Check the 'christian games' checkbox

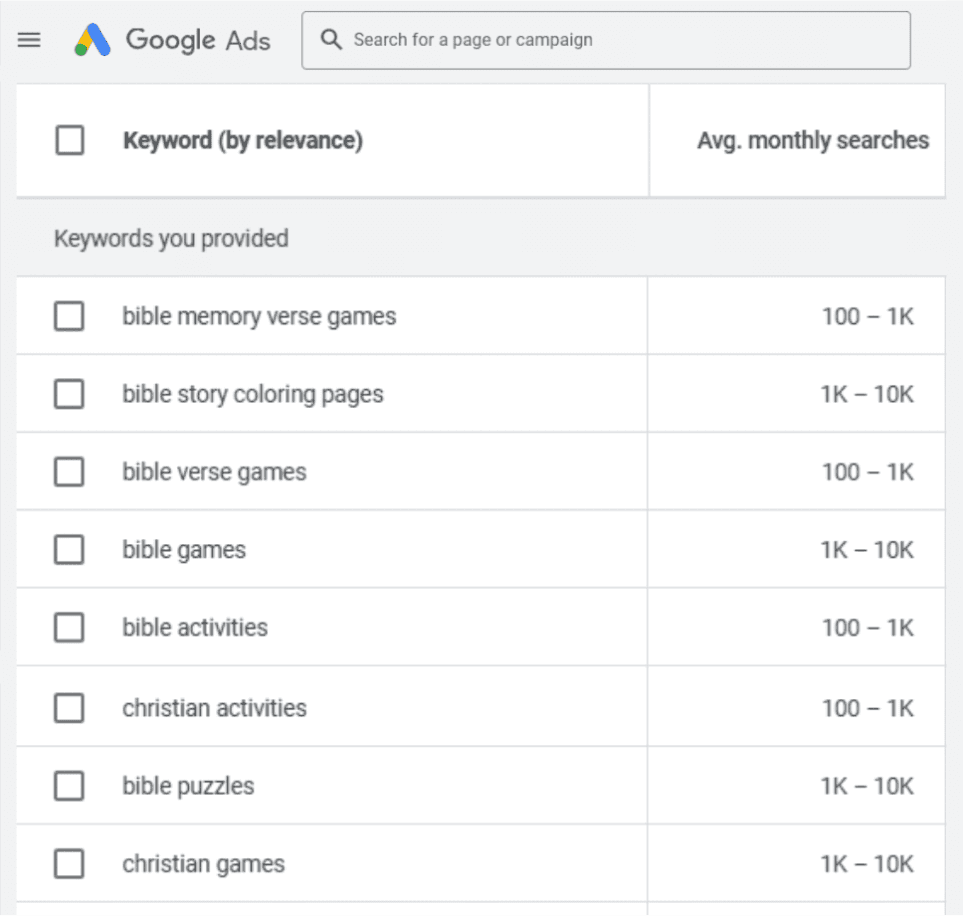point(69,864)
